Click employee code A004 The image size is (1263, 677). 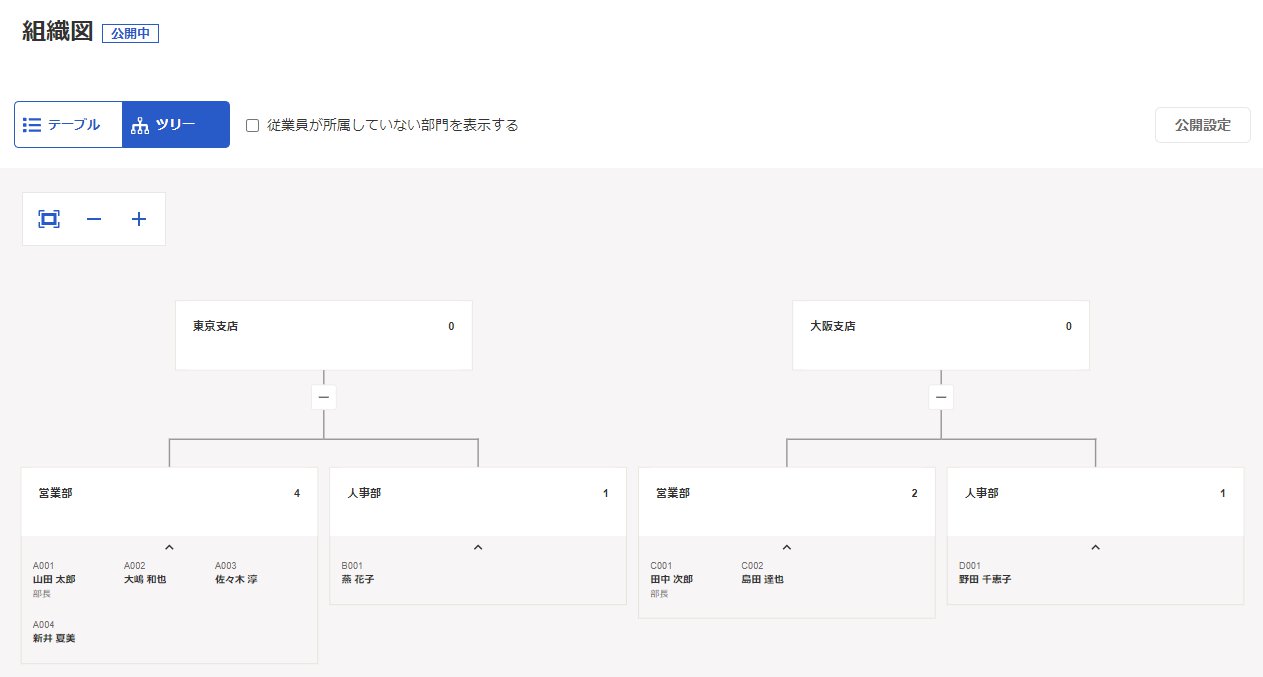tap(44, 624)
